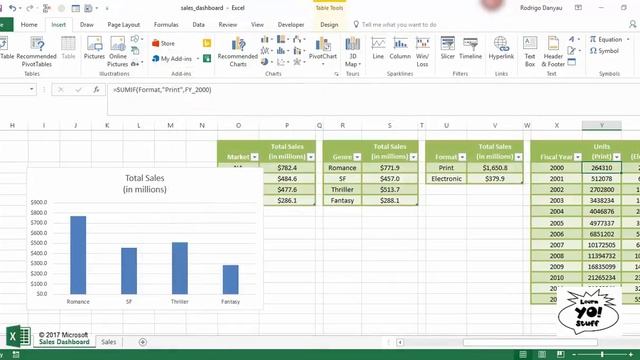Viewport: 640px width, 360px height.
Task: Click the zoom out minus button
Action: [574, 354]
